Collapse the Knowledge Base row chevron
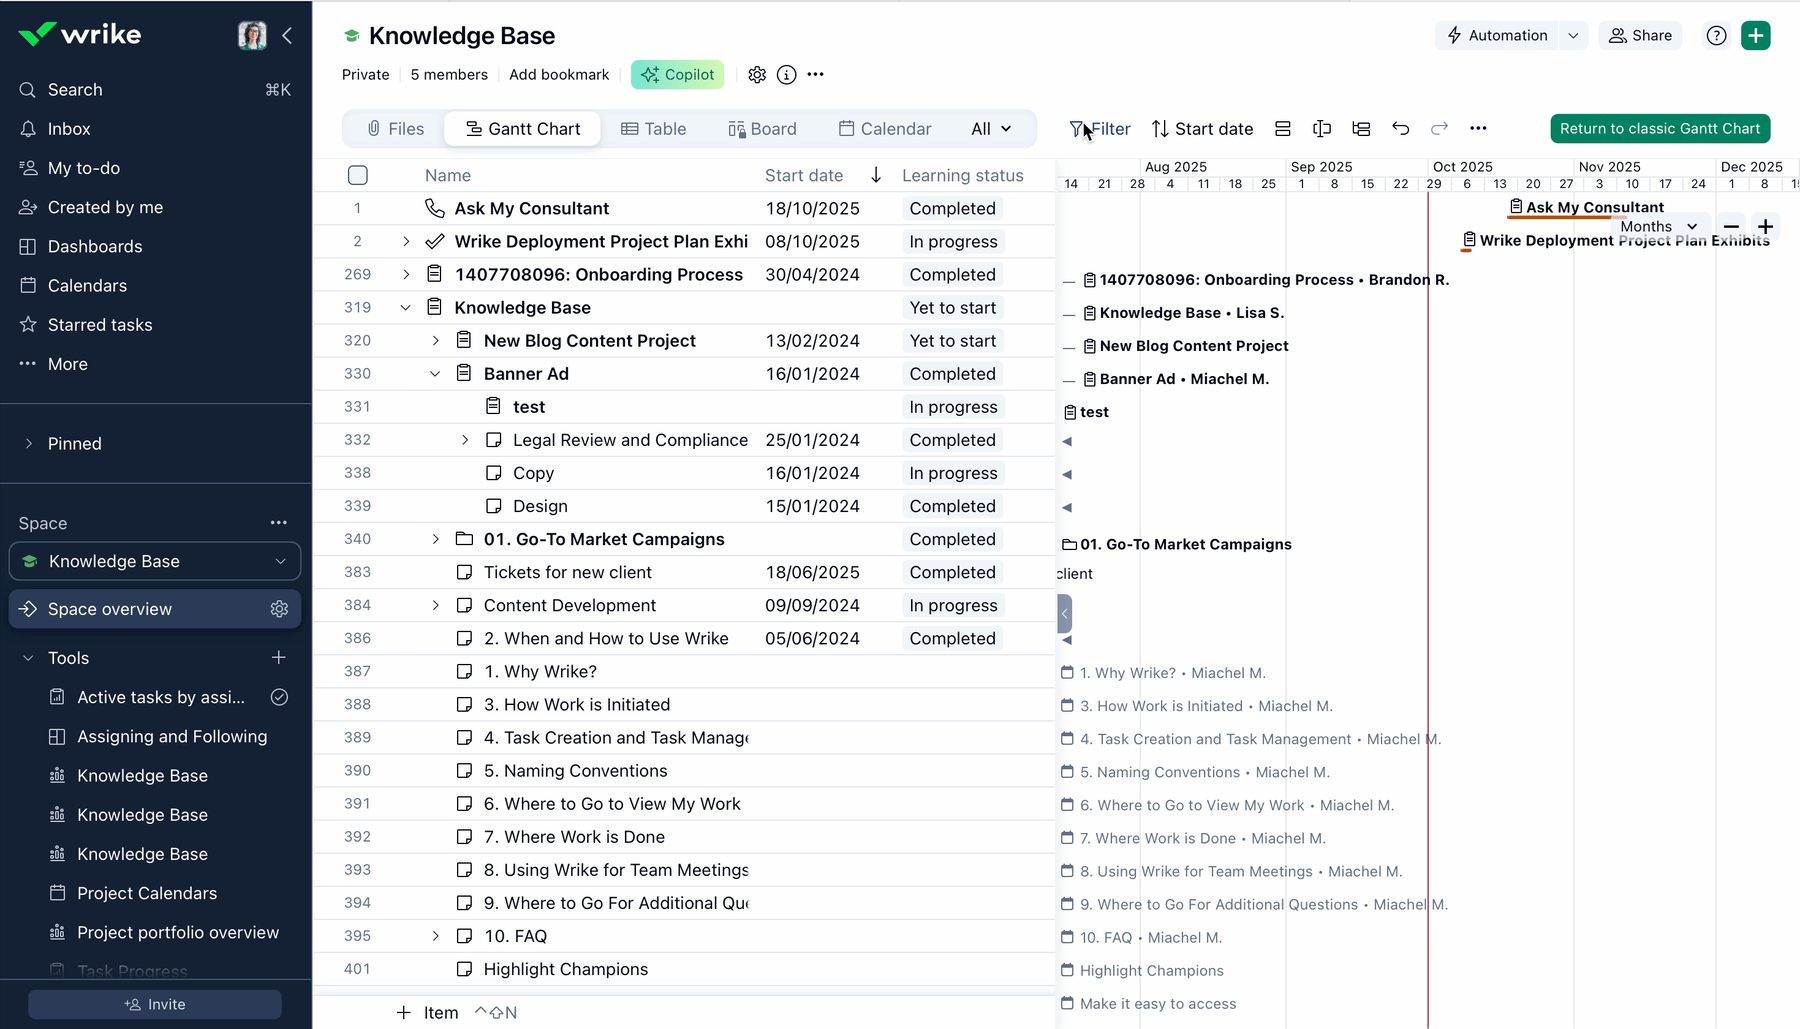 405,307
